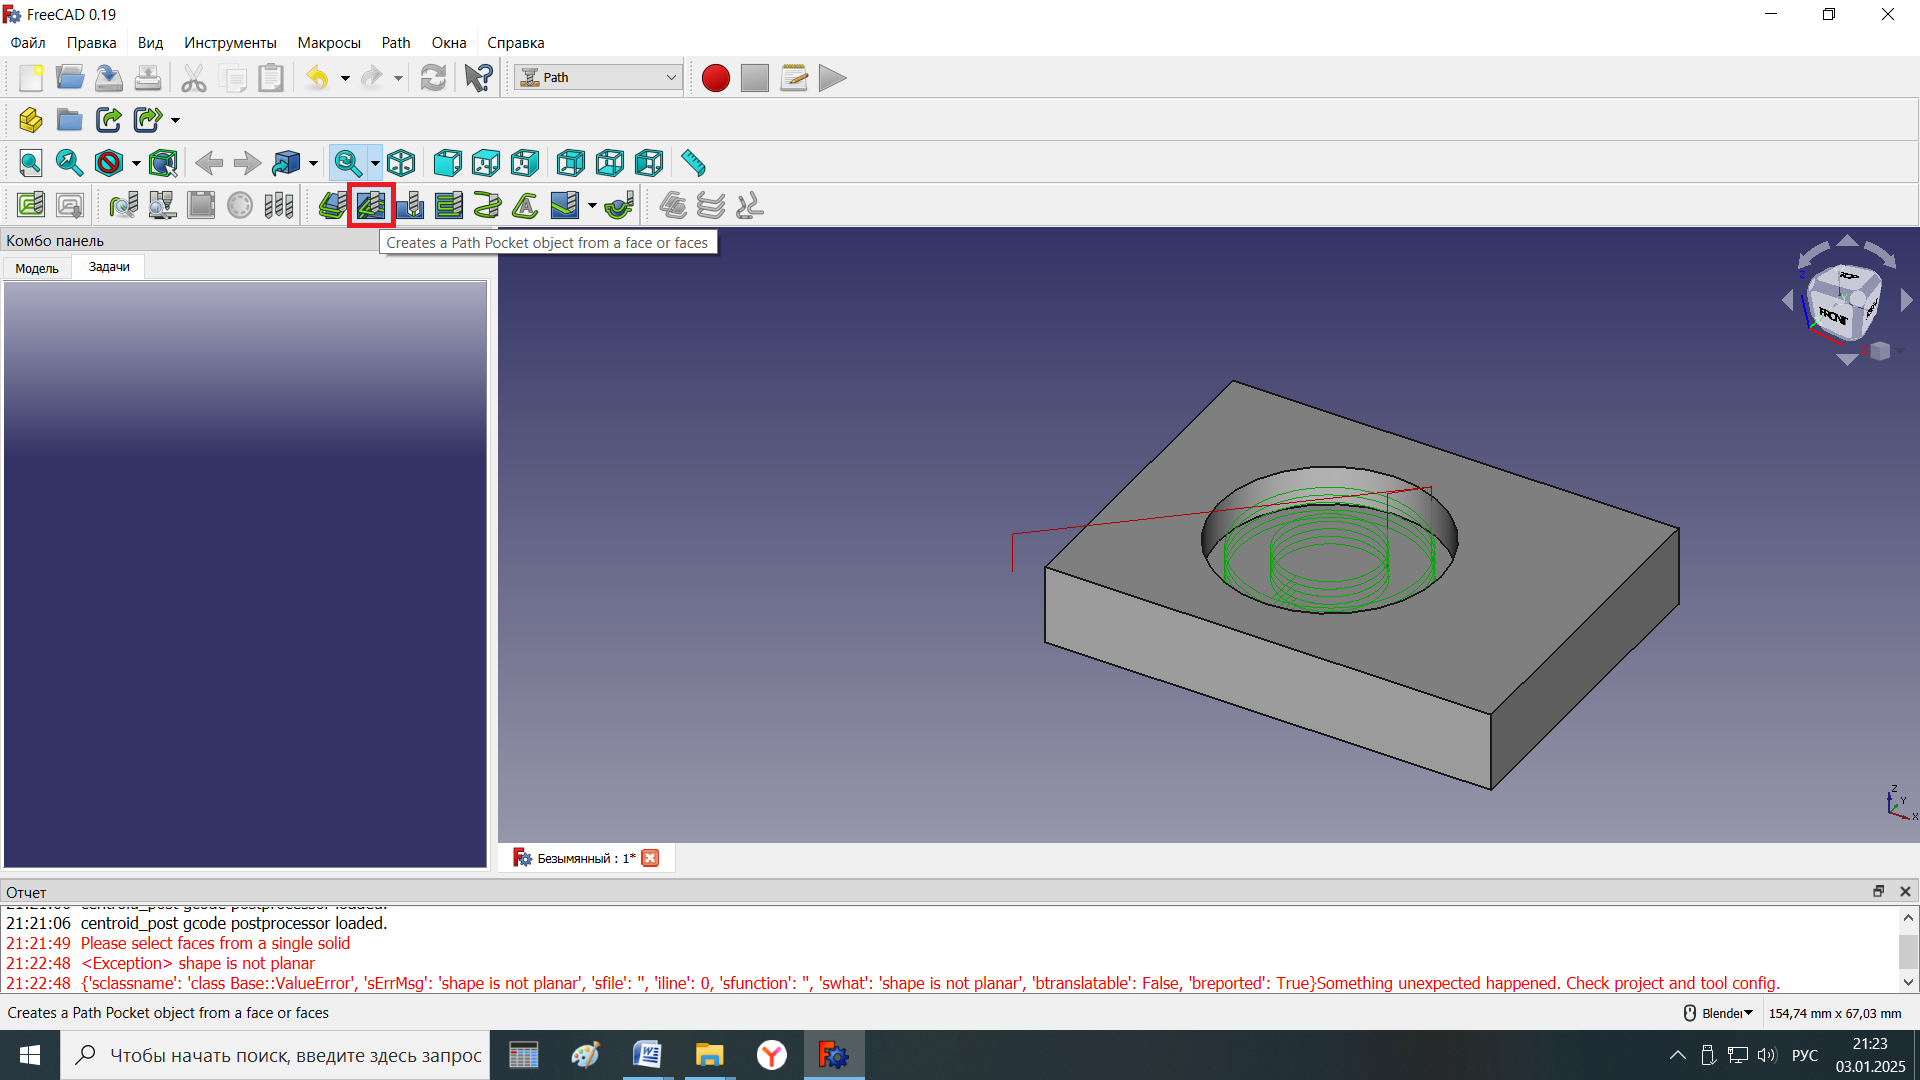This screenshot has height=1080, width=1920.
Task: Create a Path Engrave operation
Action: click(x=526, y=206)
